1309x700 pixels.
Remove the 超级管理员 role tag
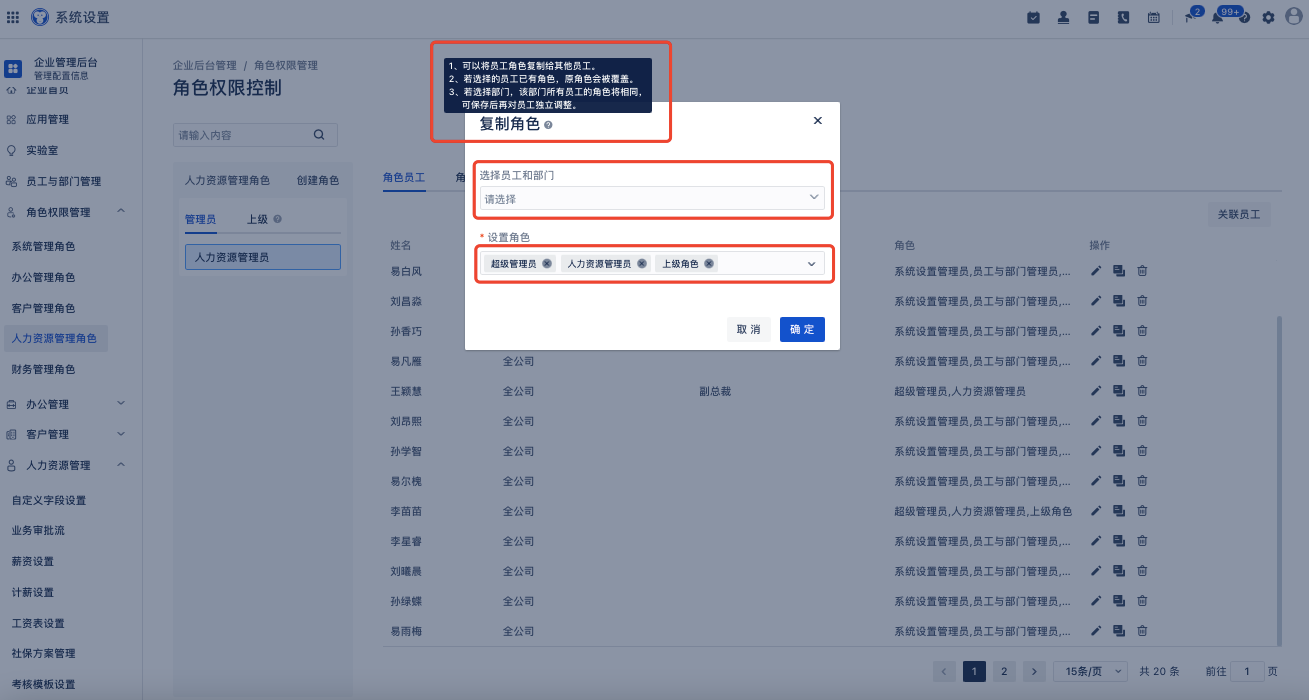(x=547, y=264)
